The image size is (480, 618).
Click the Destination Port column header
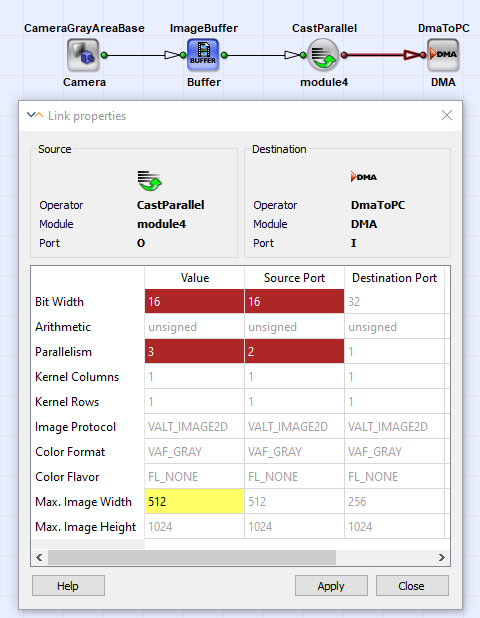pos(394,278)
